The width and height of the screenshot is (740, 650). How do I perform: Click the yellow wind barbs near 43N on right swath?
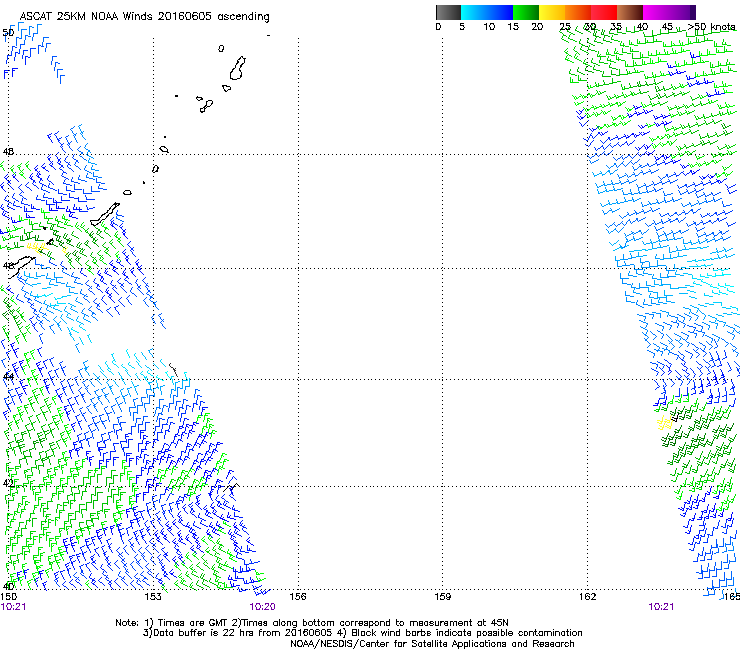click(665, 422)
